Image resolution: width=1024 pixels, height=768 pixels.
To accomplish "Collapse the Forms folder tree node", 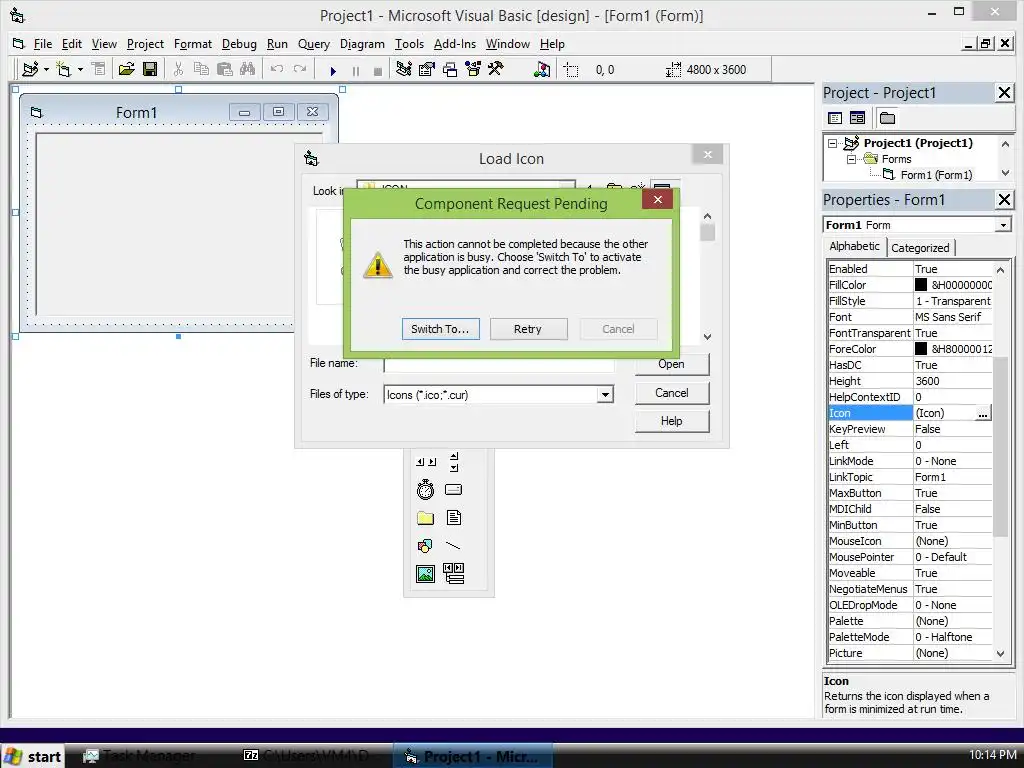I will click(x=851, y=159).
